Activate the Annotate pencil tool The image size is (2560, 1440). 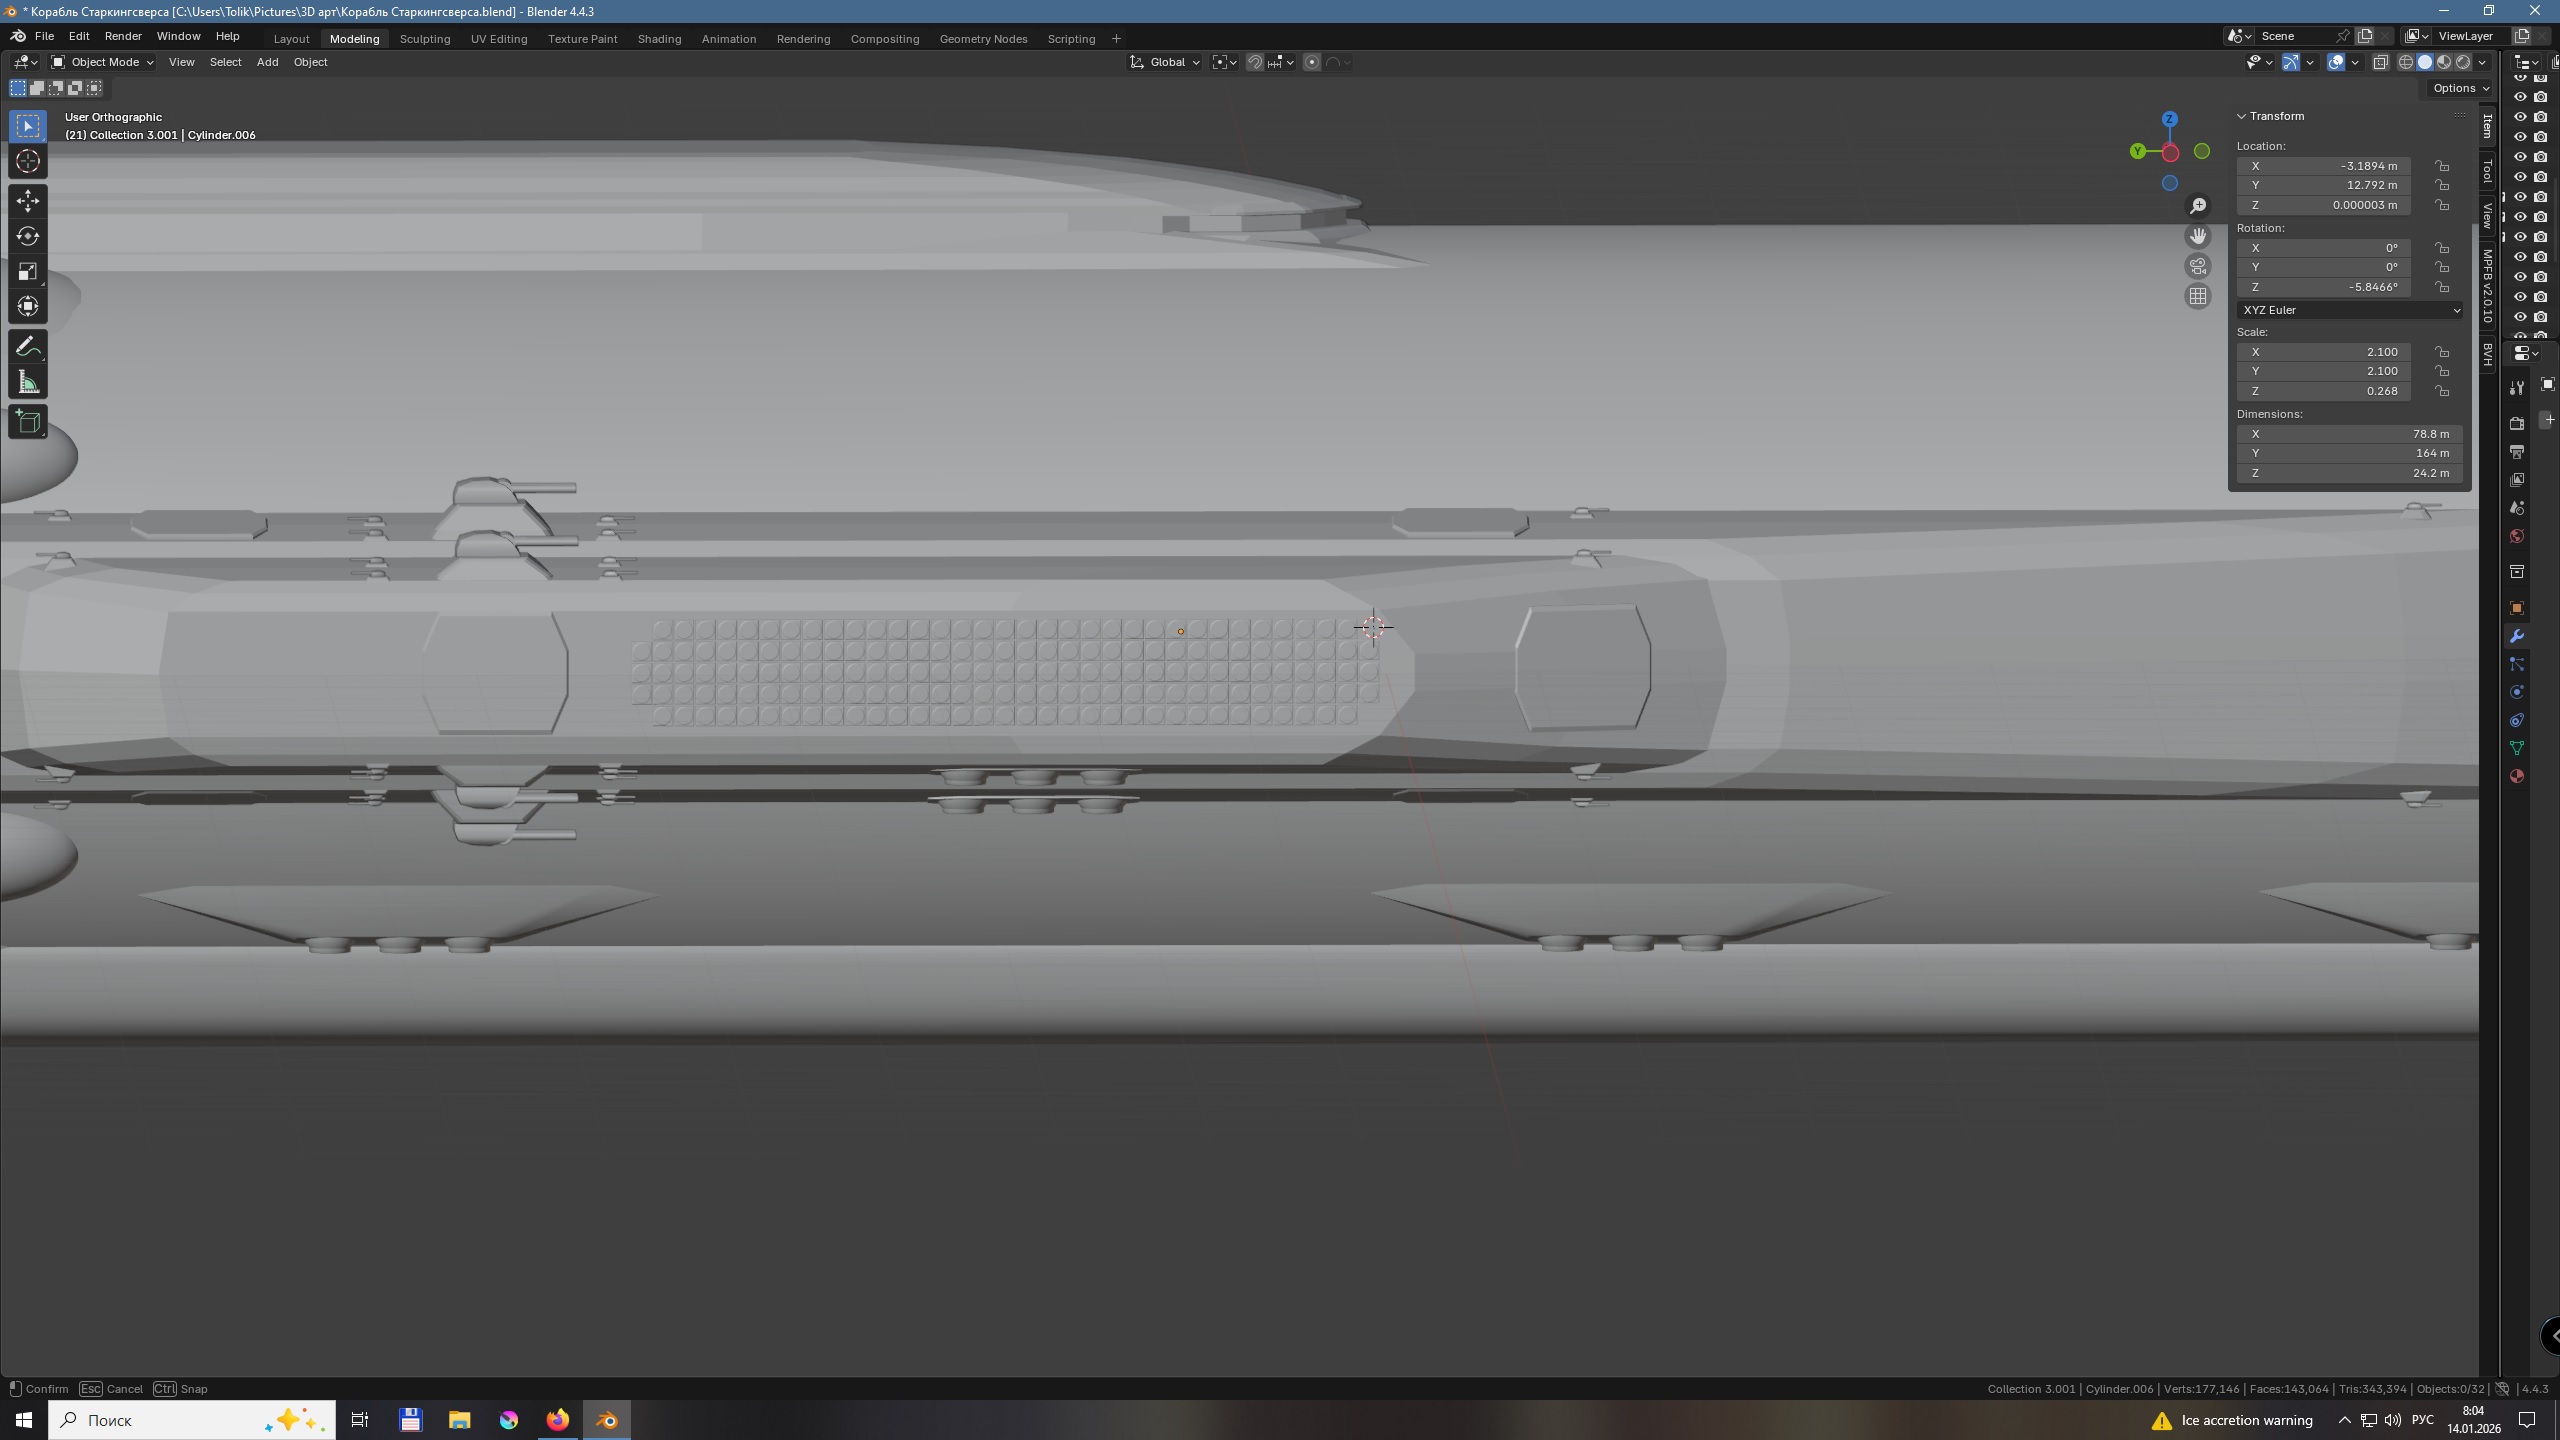(x=28, y=347)
